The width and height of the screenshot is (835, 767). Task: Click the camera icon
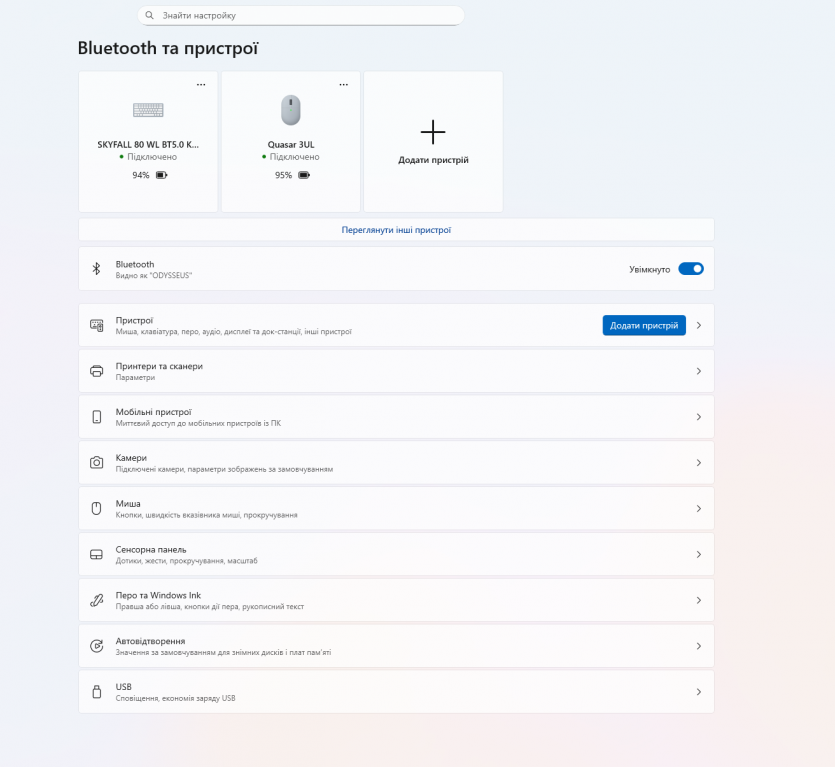pos(97,463)
